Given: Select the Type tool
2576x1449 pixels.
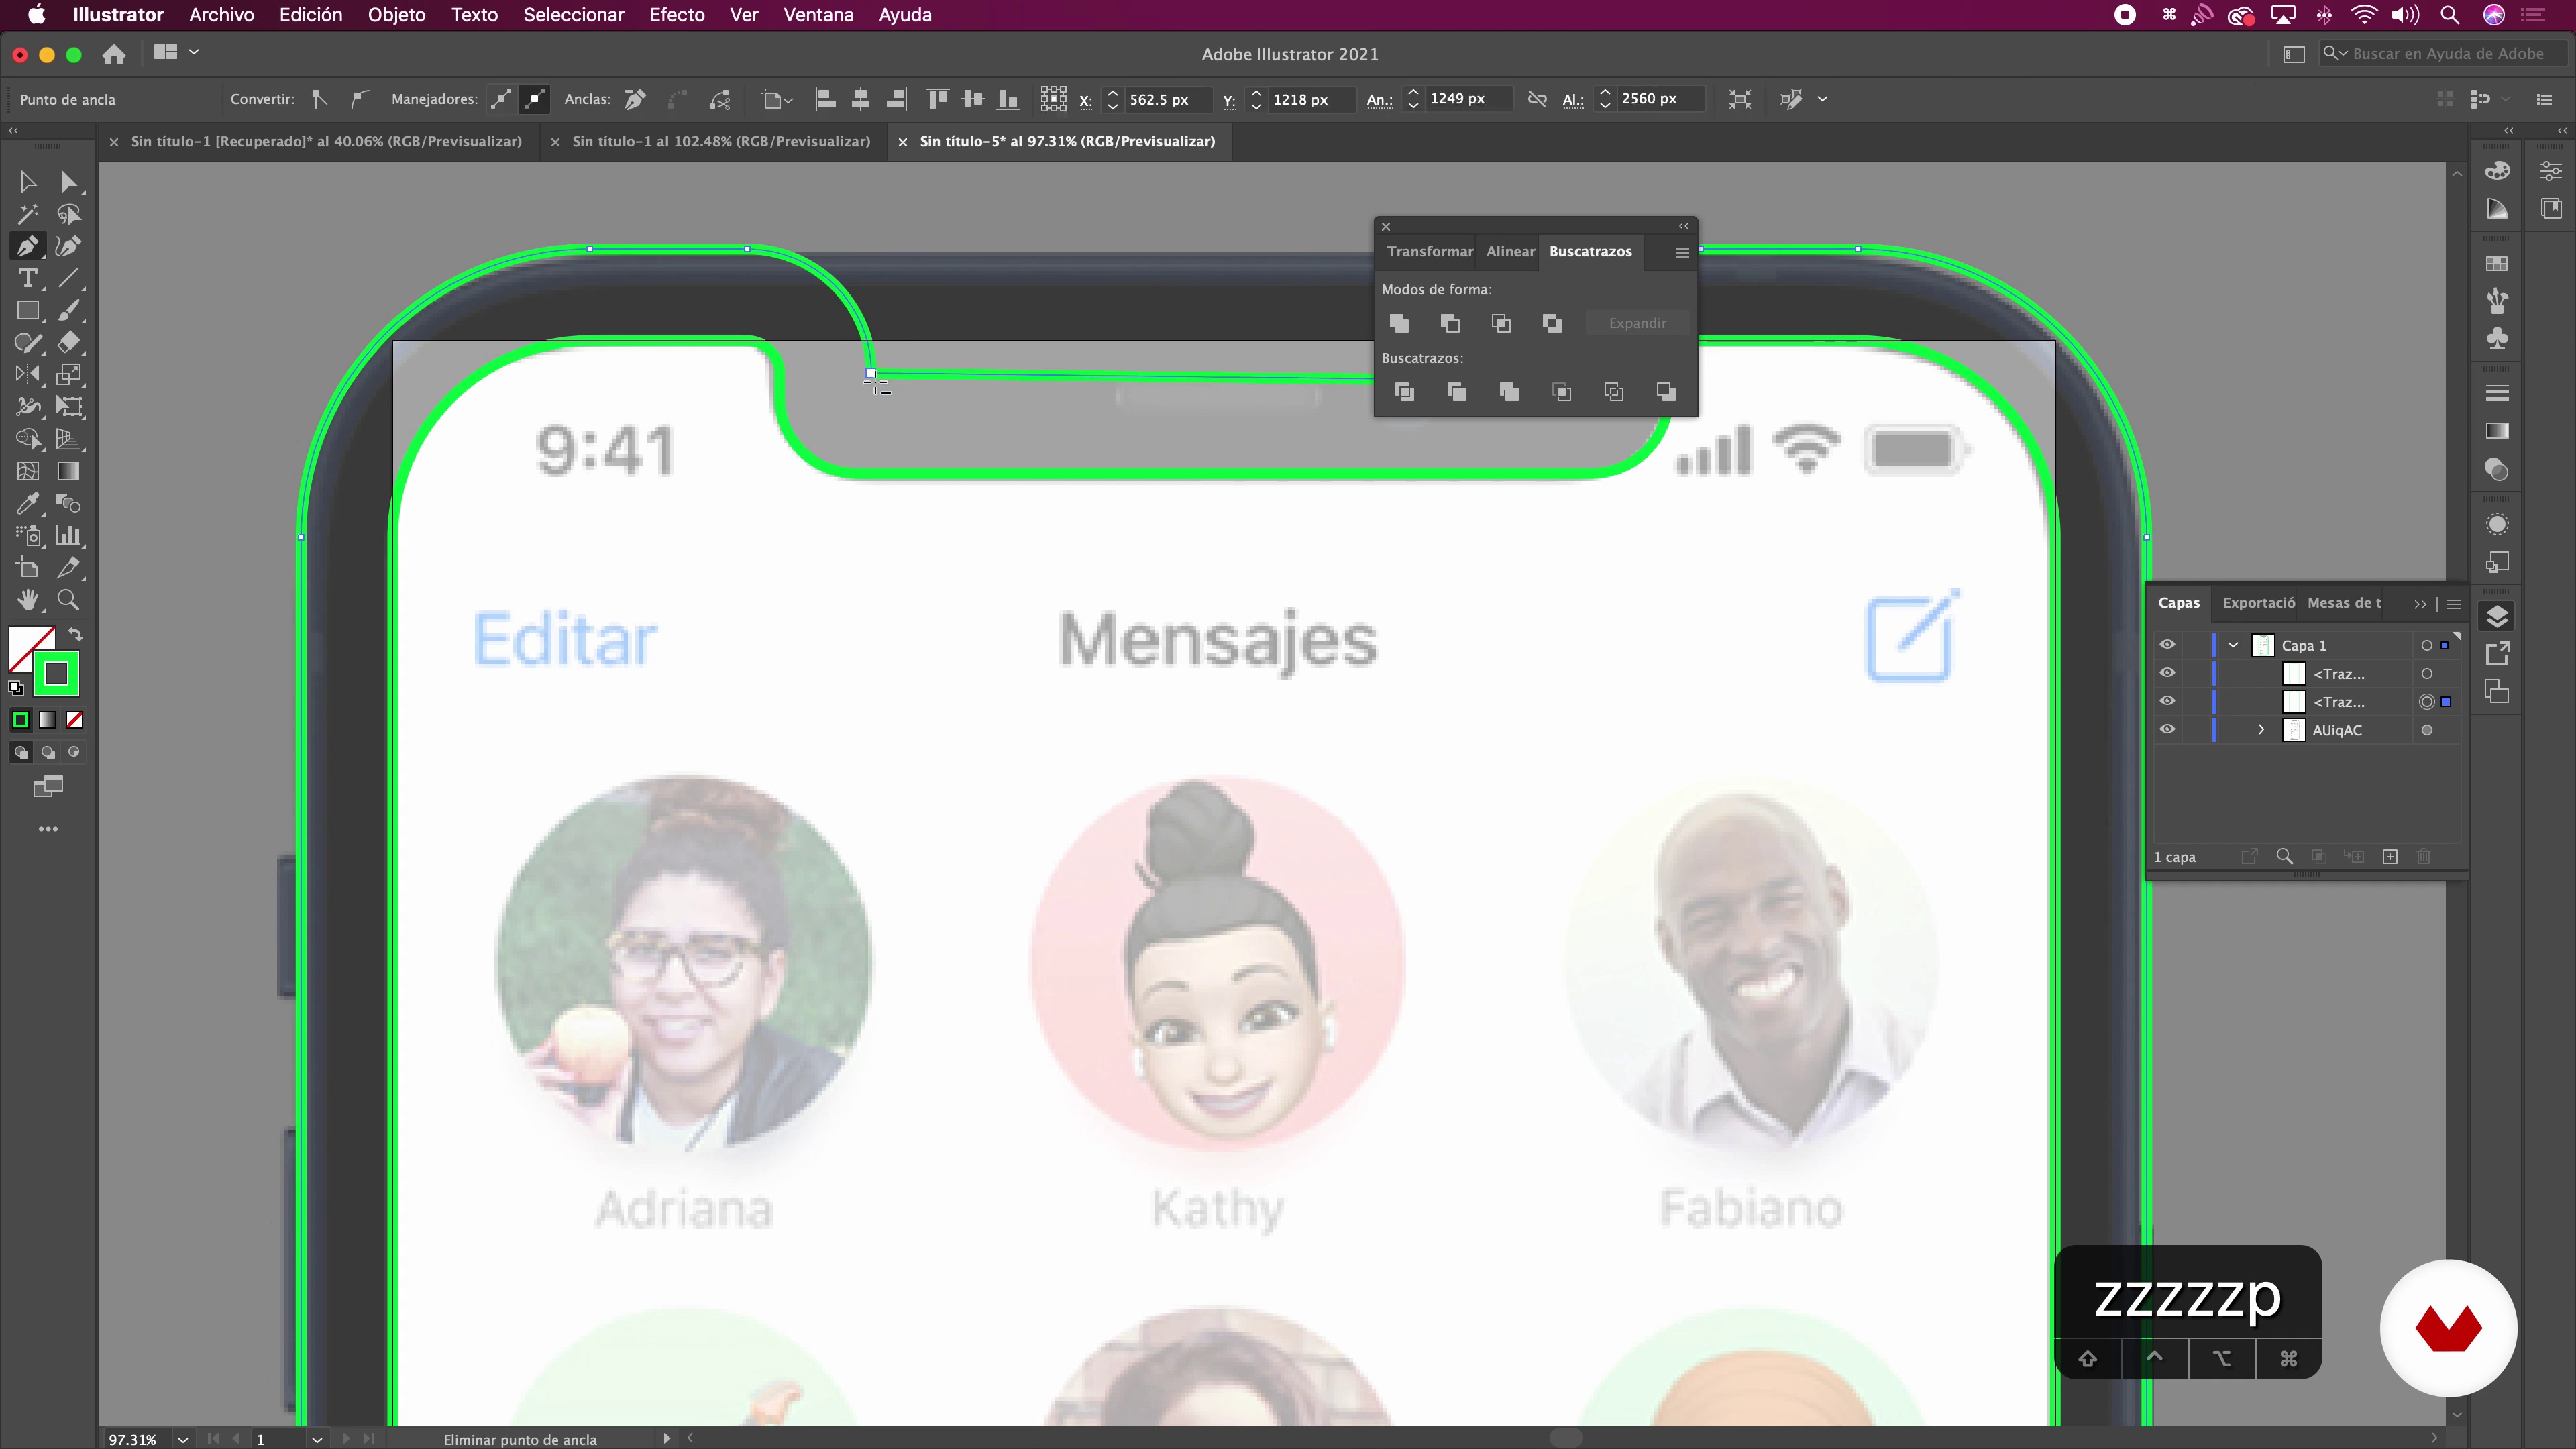Looking at the screenshot, I should pyautogui.click(x=27, y=278).
